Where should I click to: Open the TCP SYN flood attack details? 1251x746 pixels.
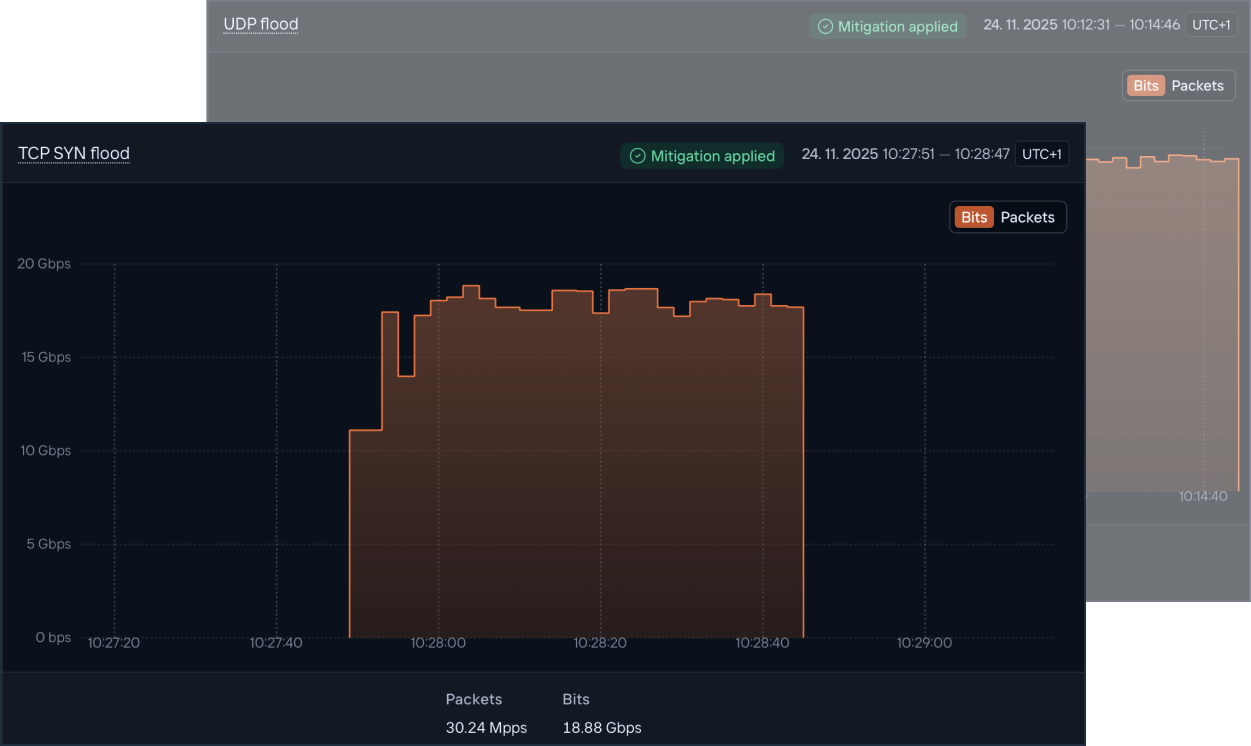(73, 153)
